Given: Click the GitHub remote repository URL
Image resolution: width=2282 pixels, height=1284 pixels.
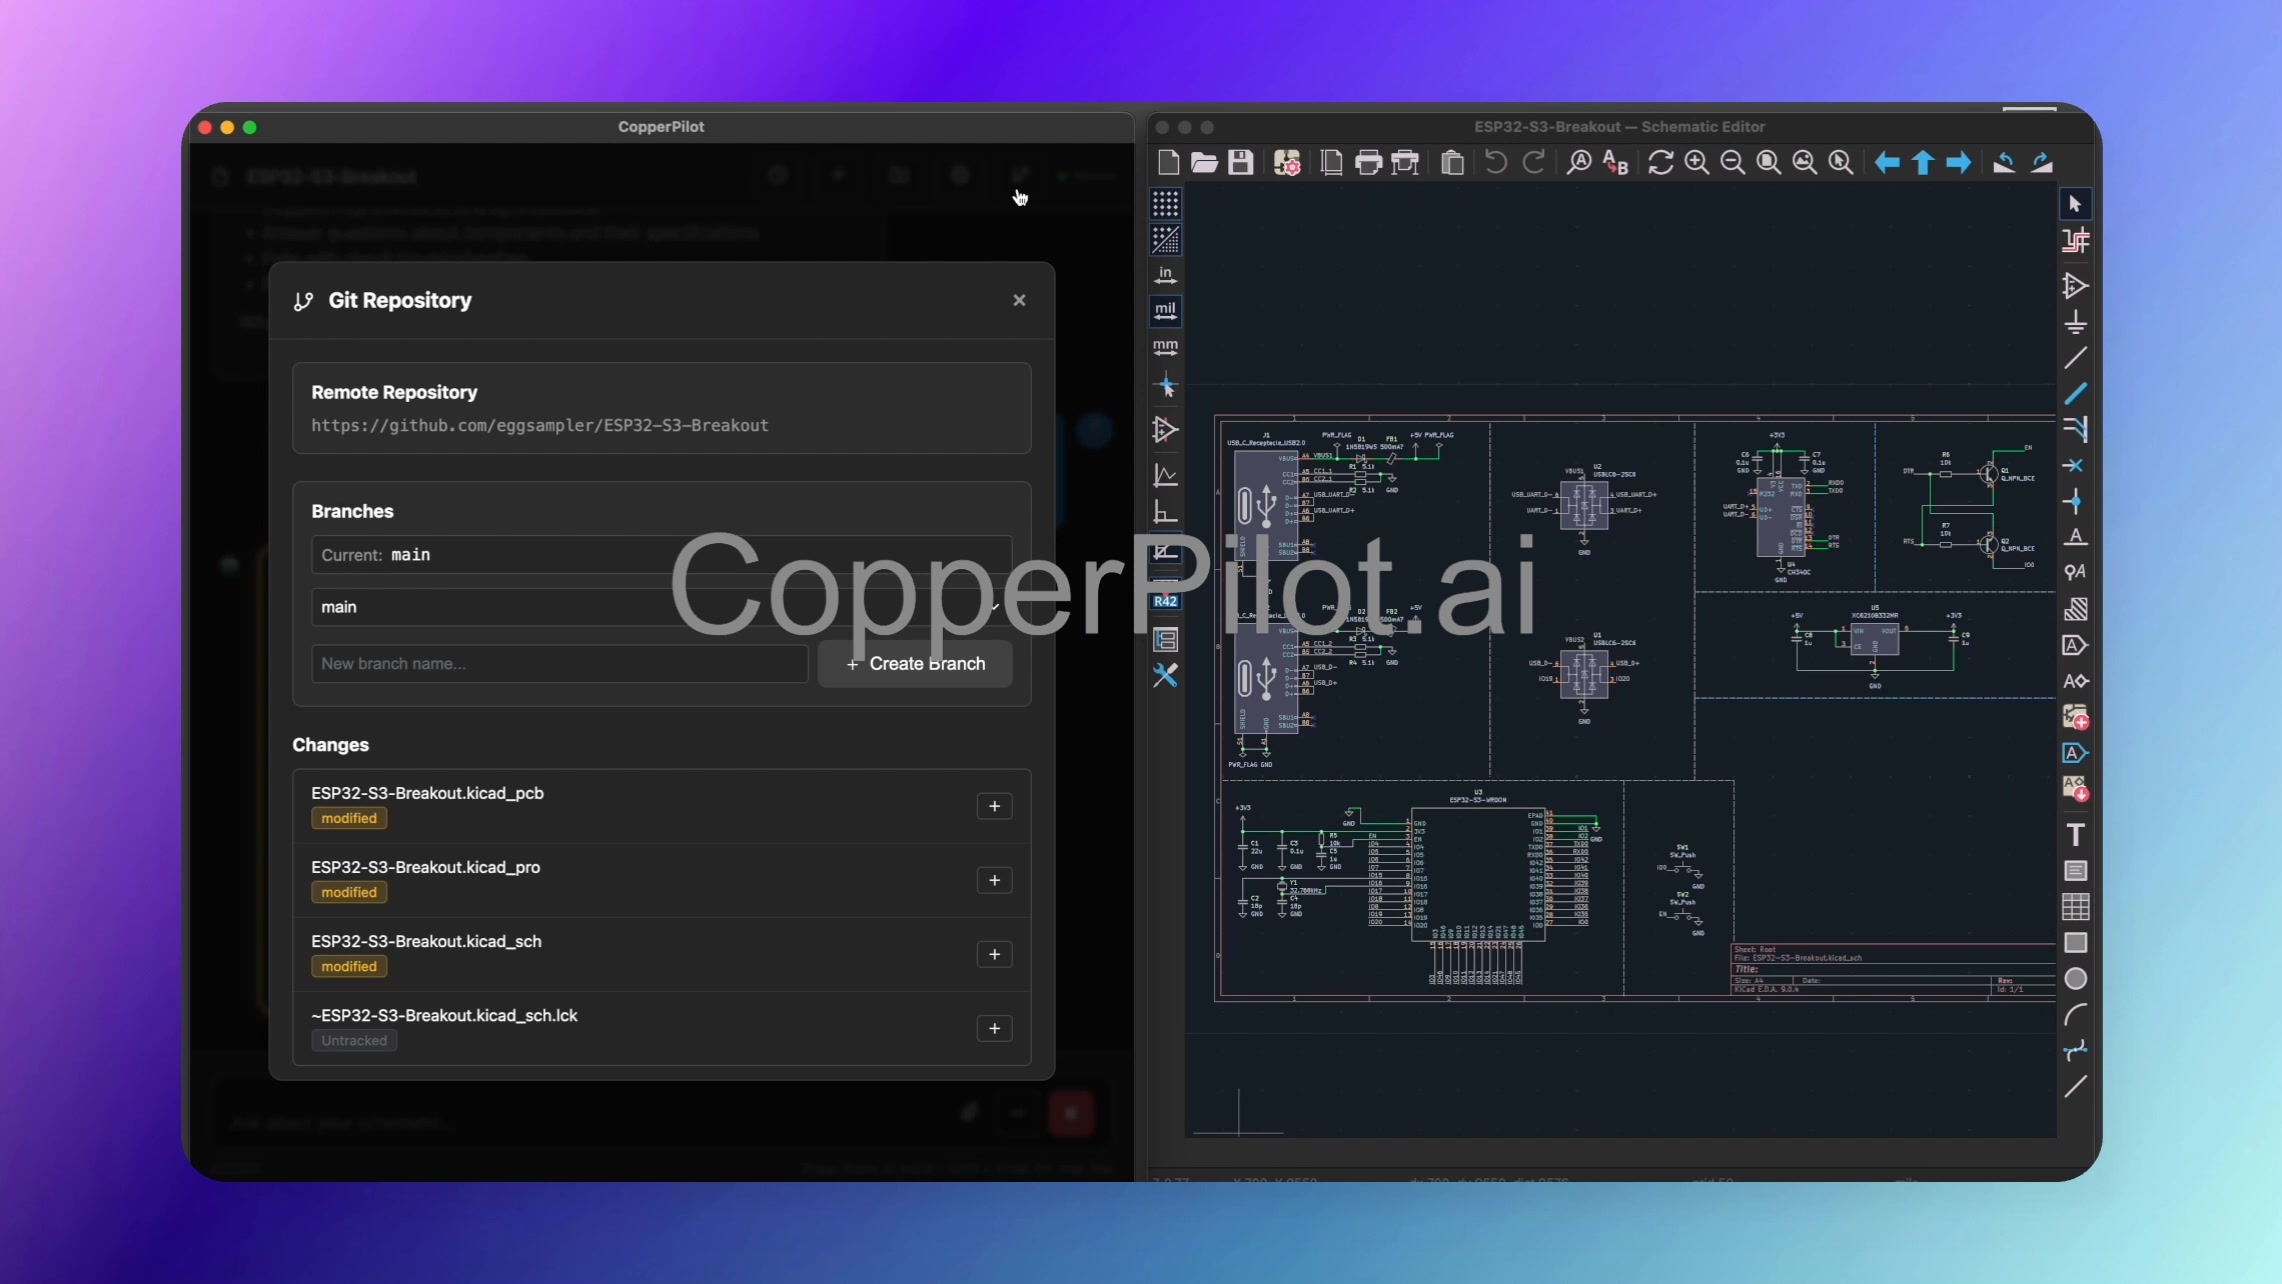Looking at the screenshot, I should 539,425.
